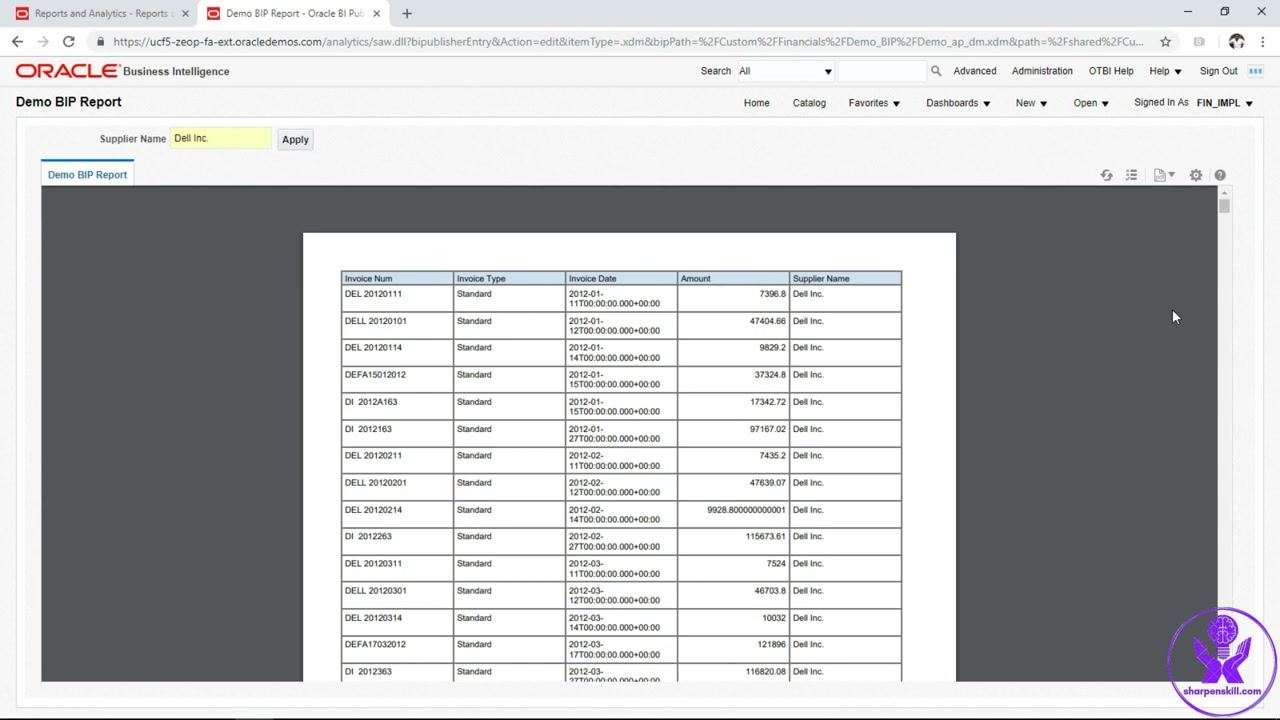Click the Invoice Num cell DEFA15012012
This screenshot has height=720, width=1280.
[397, 379]
